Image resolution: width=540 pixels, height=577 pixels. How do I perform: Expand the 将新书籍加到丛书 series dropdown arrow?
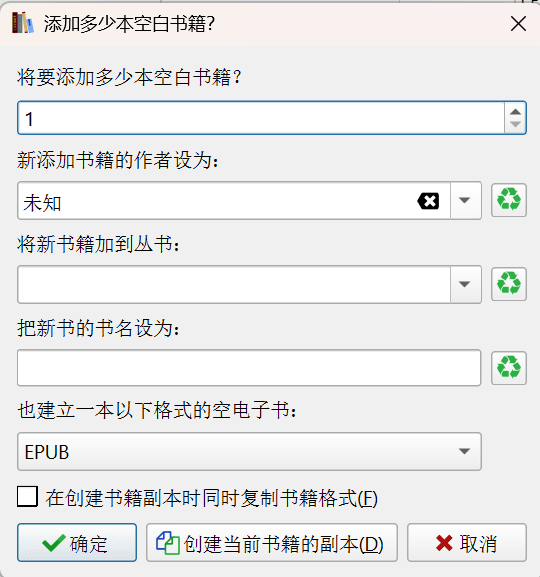coord(465,284)
